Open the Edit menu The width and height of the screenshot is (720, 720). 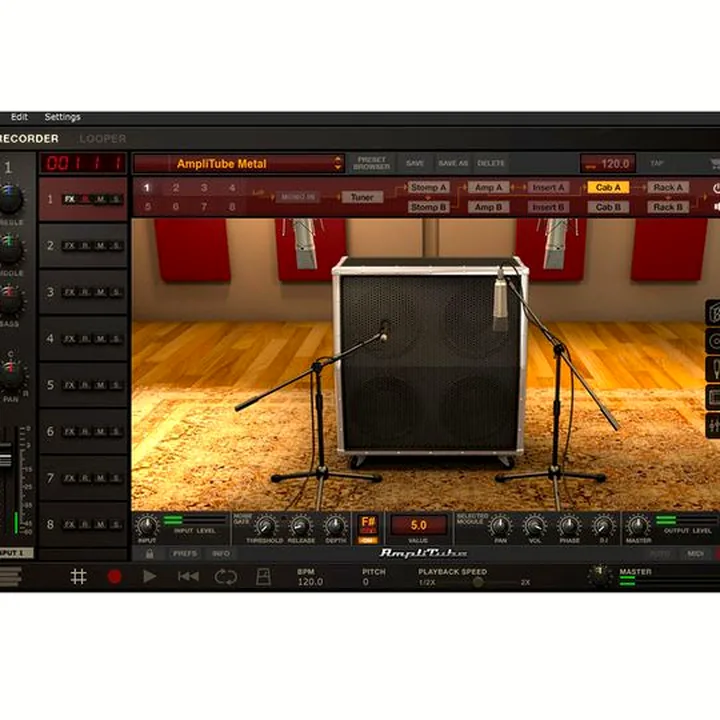(x=19, y=117)
